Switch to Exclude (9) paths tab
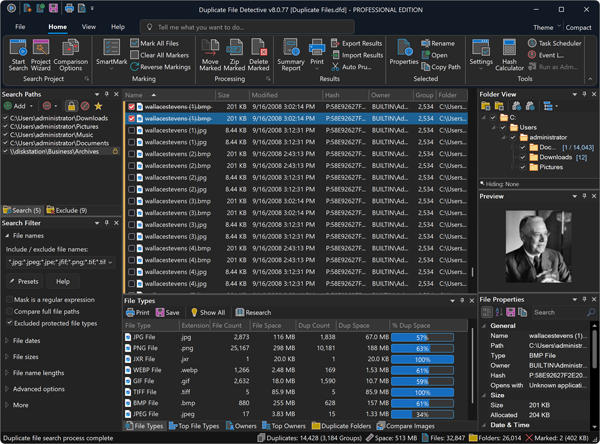Viewport: 600px width, 444px height. click(67, 210)
